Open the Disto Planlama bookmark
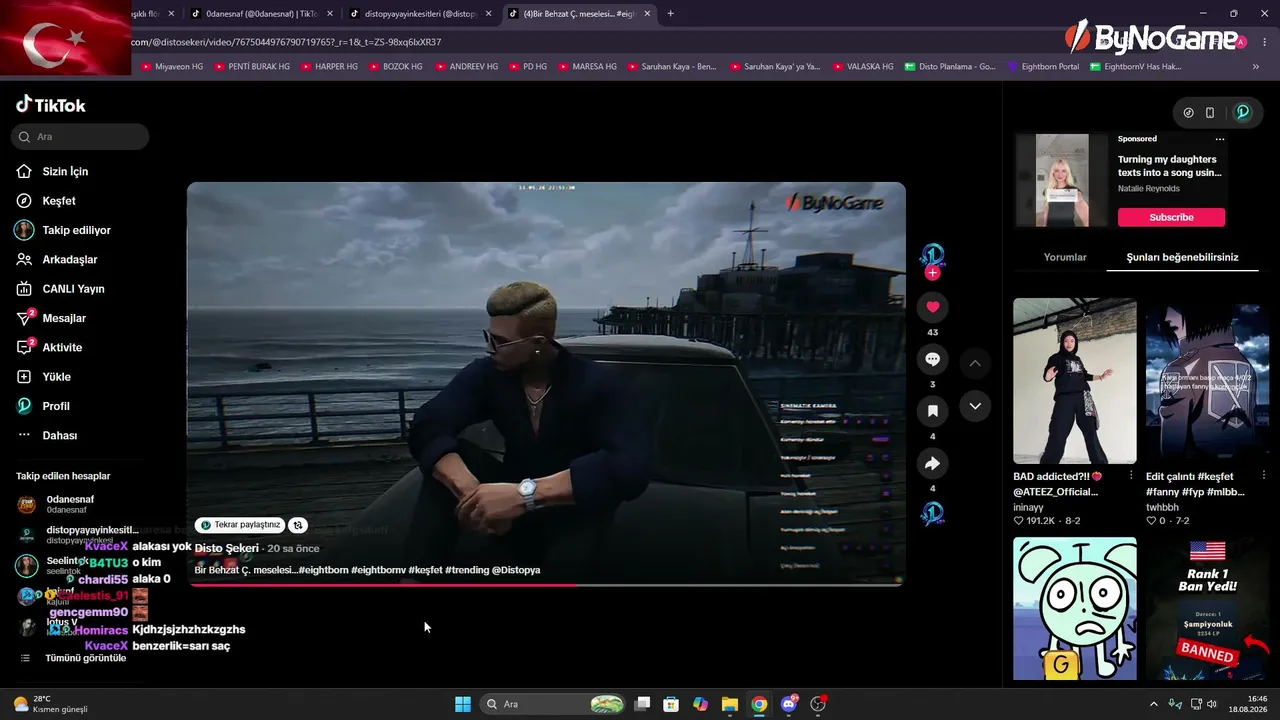The image size is (1280, 720). [950, 66]
